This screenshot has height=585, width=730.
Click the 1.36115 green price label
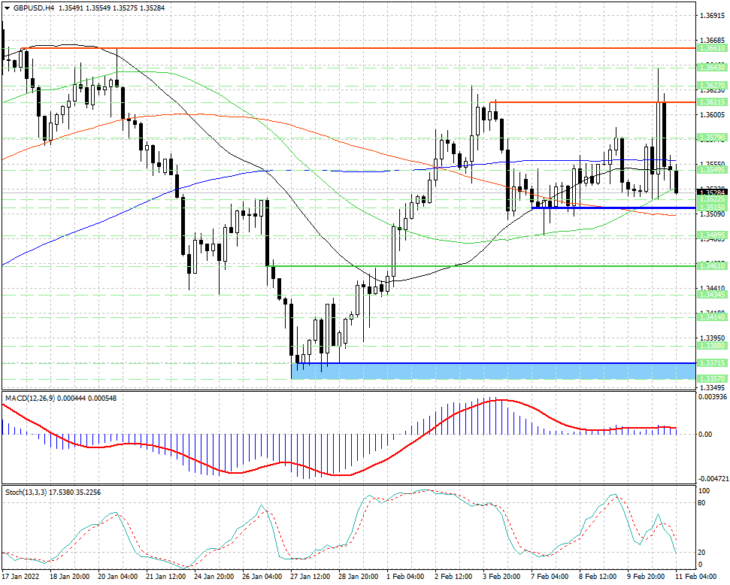point(712,102)
